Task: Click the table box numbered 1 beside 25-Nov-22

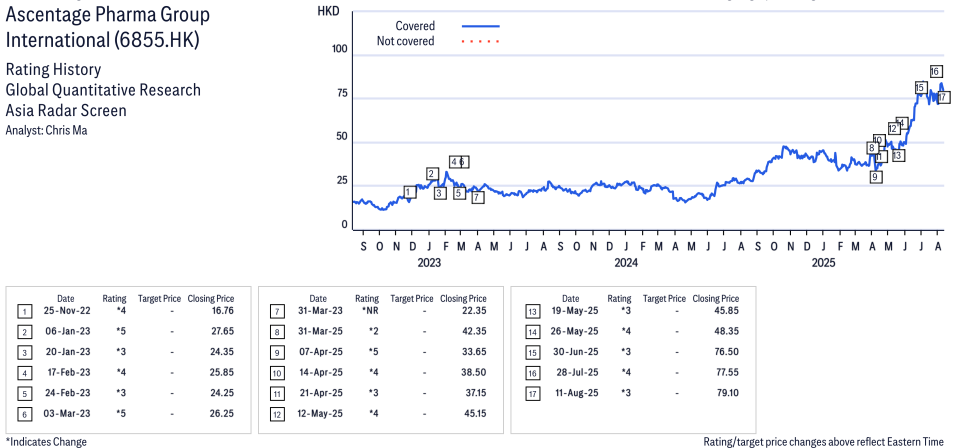Action: (x=24, y=312)
